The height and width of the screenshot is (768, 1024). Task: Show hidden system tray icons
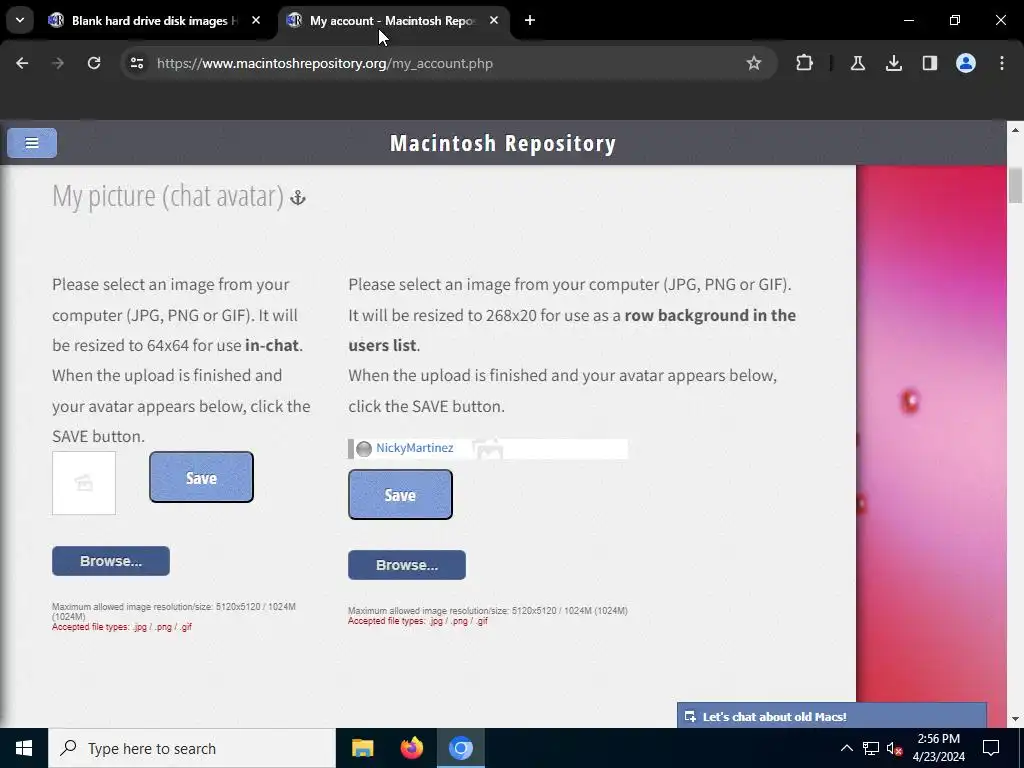click(x=846, y=748)
